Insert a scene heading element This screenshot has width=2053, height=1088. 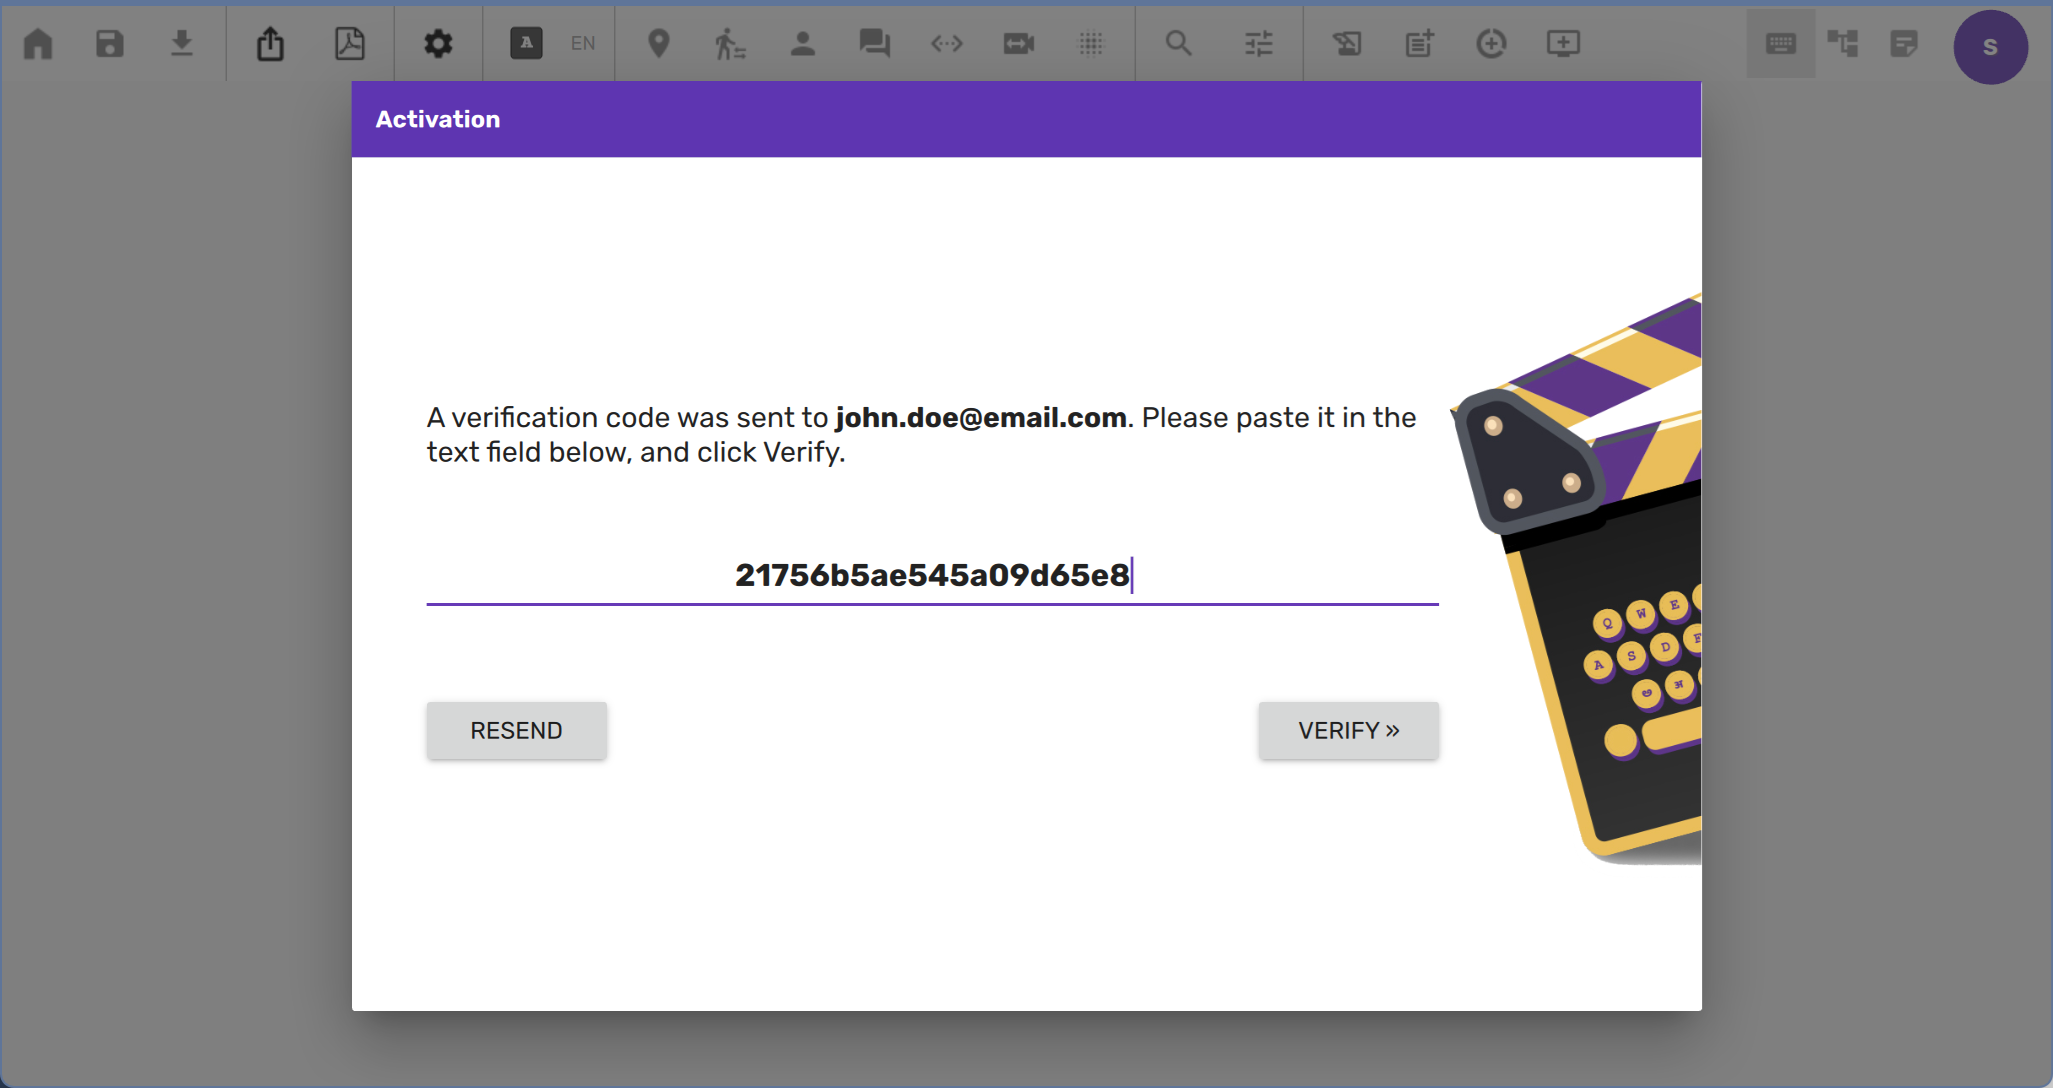(x=658, y=44)
